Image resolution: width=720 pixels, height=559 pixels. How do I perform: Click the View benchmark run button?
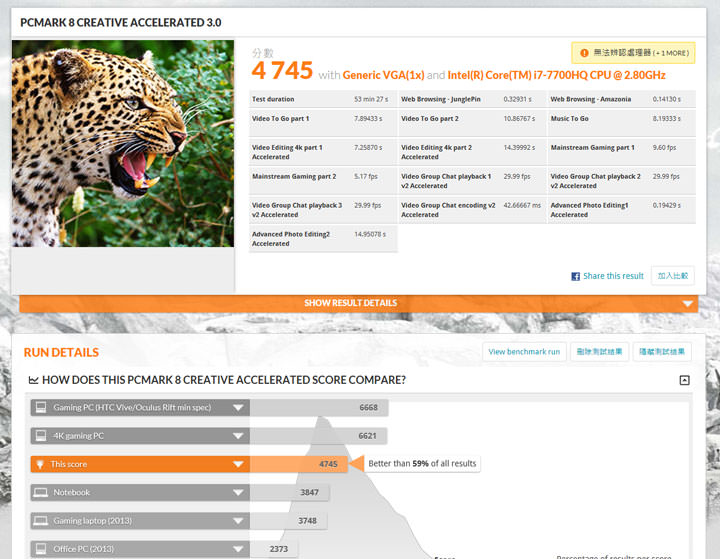pos(524,352)
